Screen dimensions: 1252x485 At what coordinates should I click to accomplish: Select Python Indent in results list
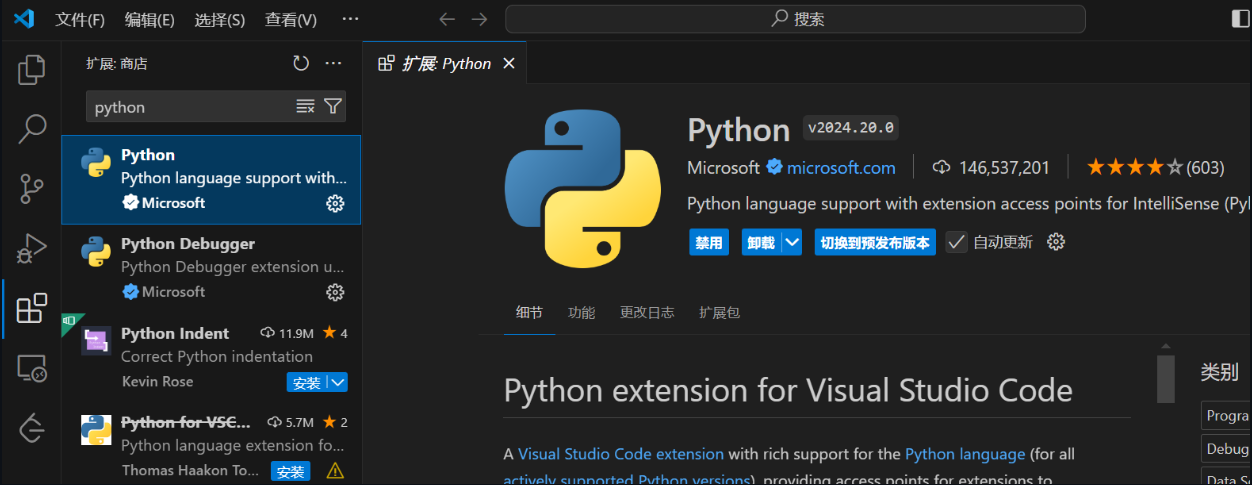coord(211,357)
